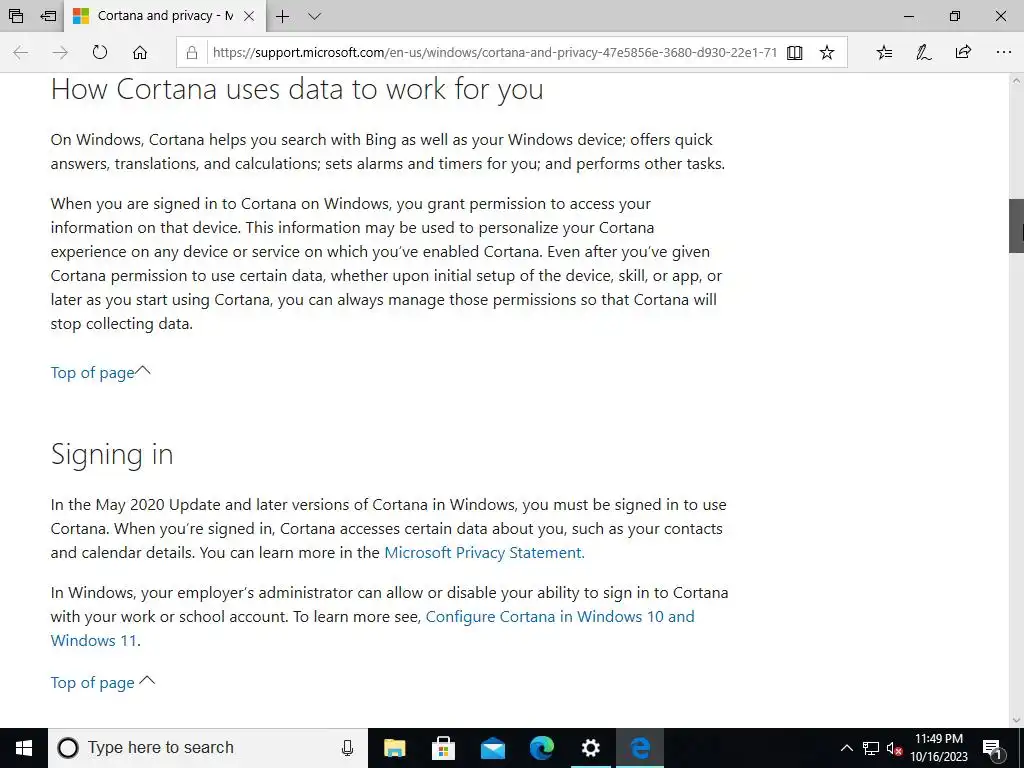1024x768 pixels.
Task: Open File Explorer from taskbar
Action: pyautogui.click(x=394, y=748)
